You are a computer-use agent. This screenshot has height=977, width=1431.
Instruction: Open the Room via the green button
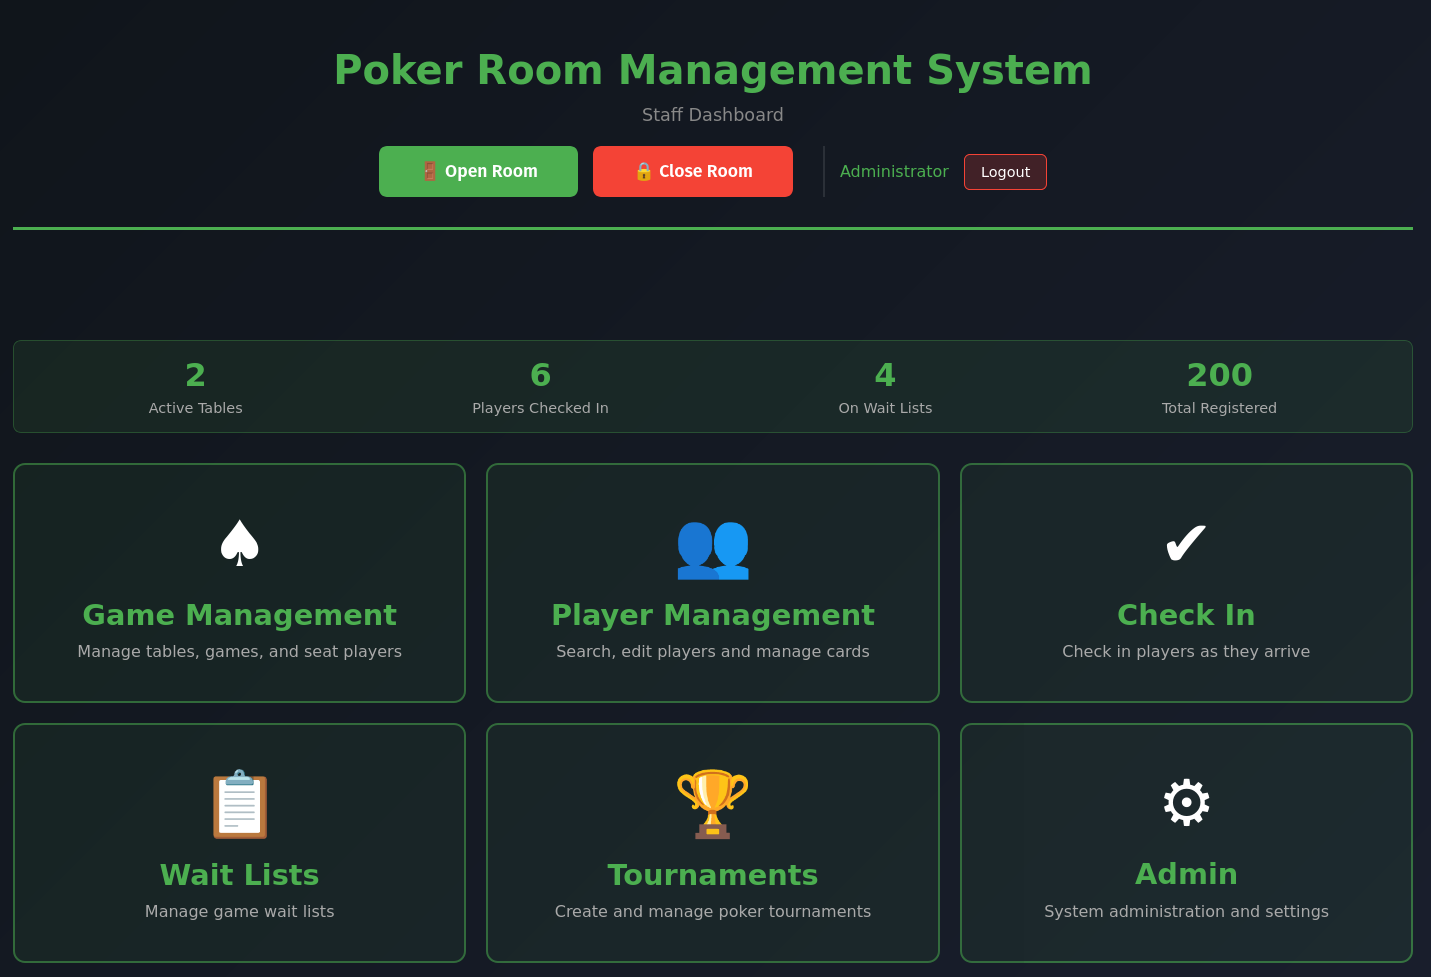pos(478,171)
